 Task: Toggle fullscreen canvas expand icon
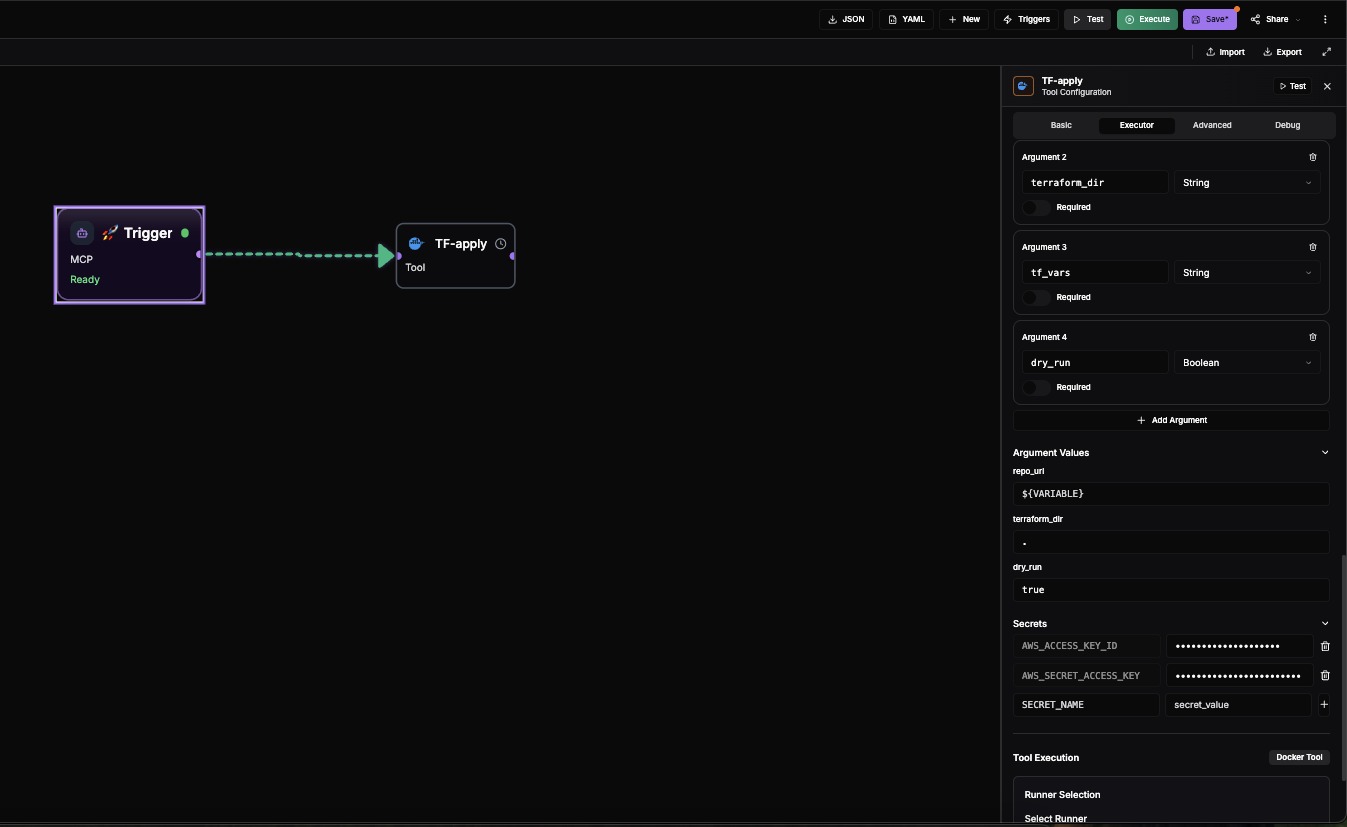coord(1327,52)
